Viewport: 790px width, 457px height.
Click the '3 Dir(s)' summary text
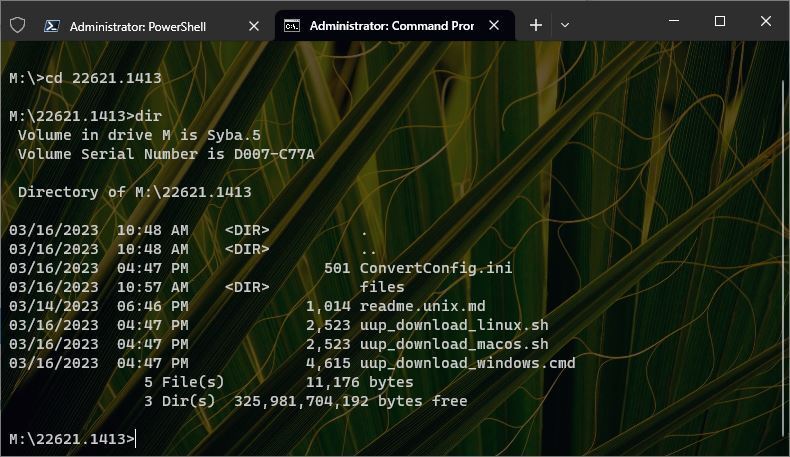(179, 401)
